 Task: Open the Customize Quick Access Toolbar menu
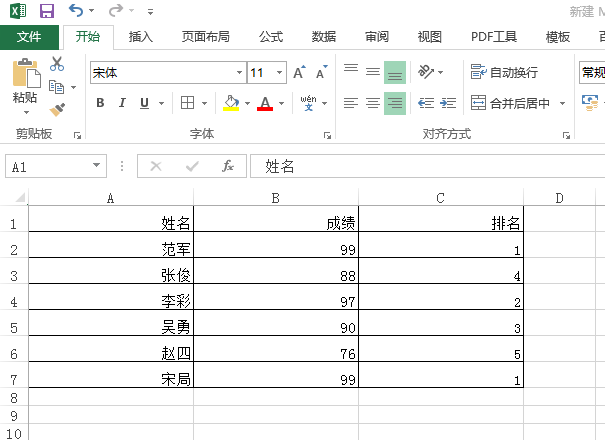pyautogui.click(x=150, y=12)
